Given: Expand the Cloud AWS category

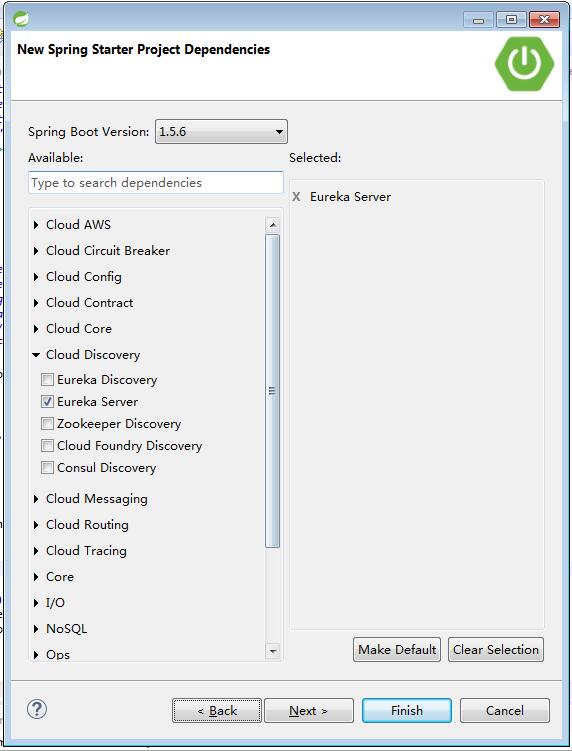Looking at the screenshot, I should point(36,225).
